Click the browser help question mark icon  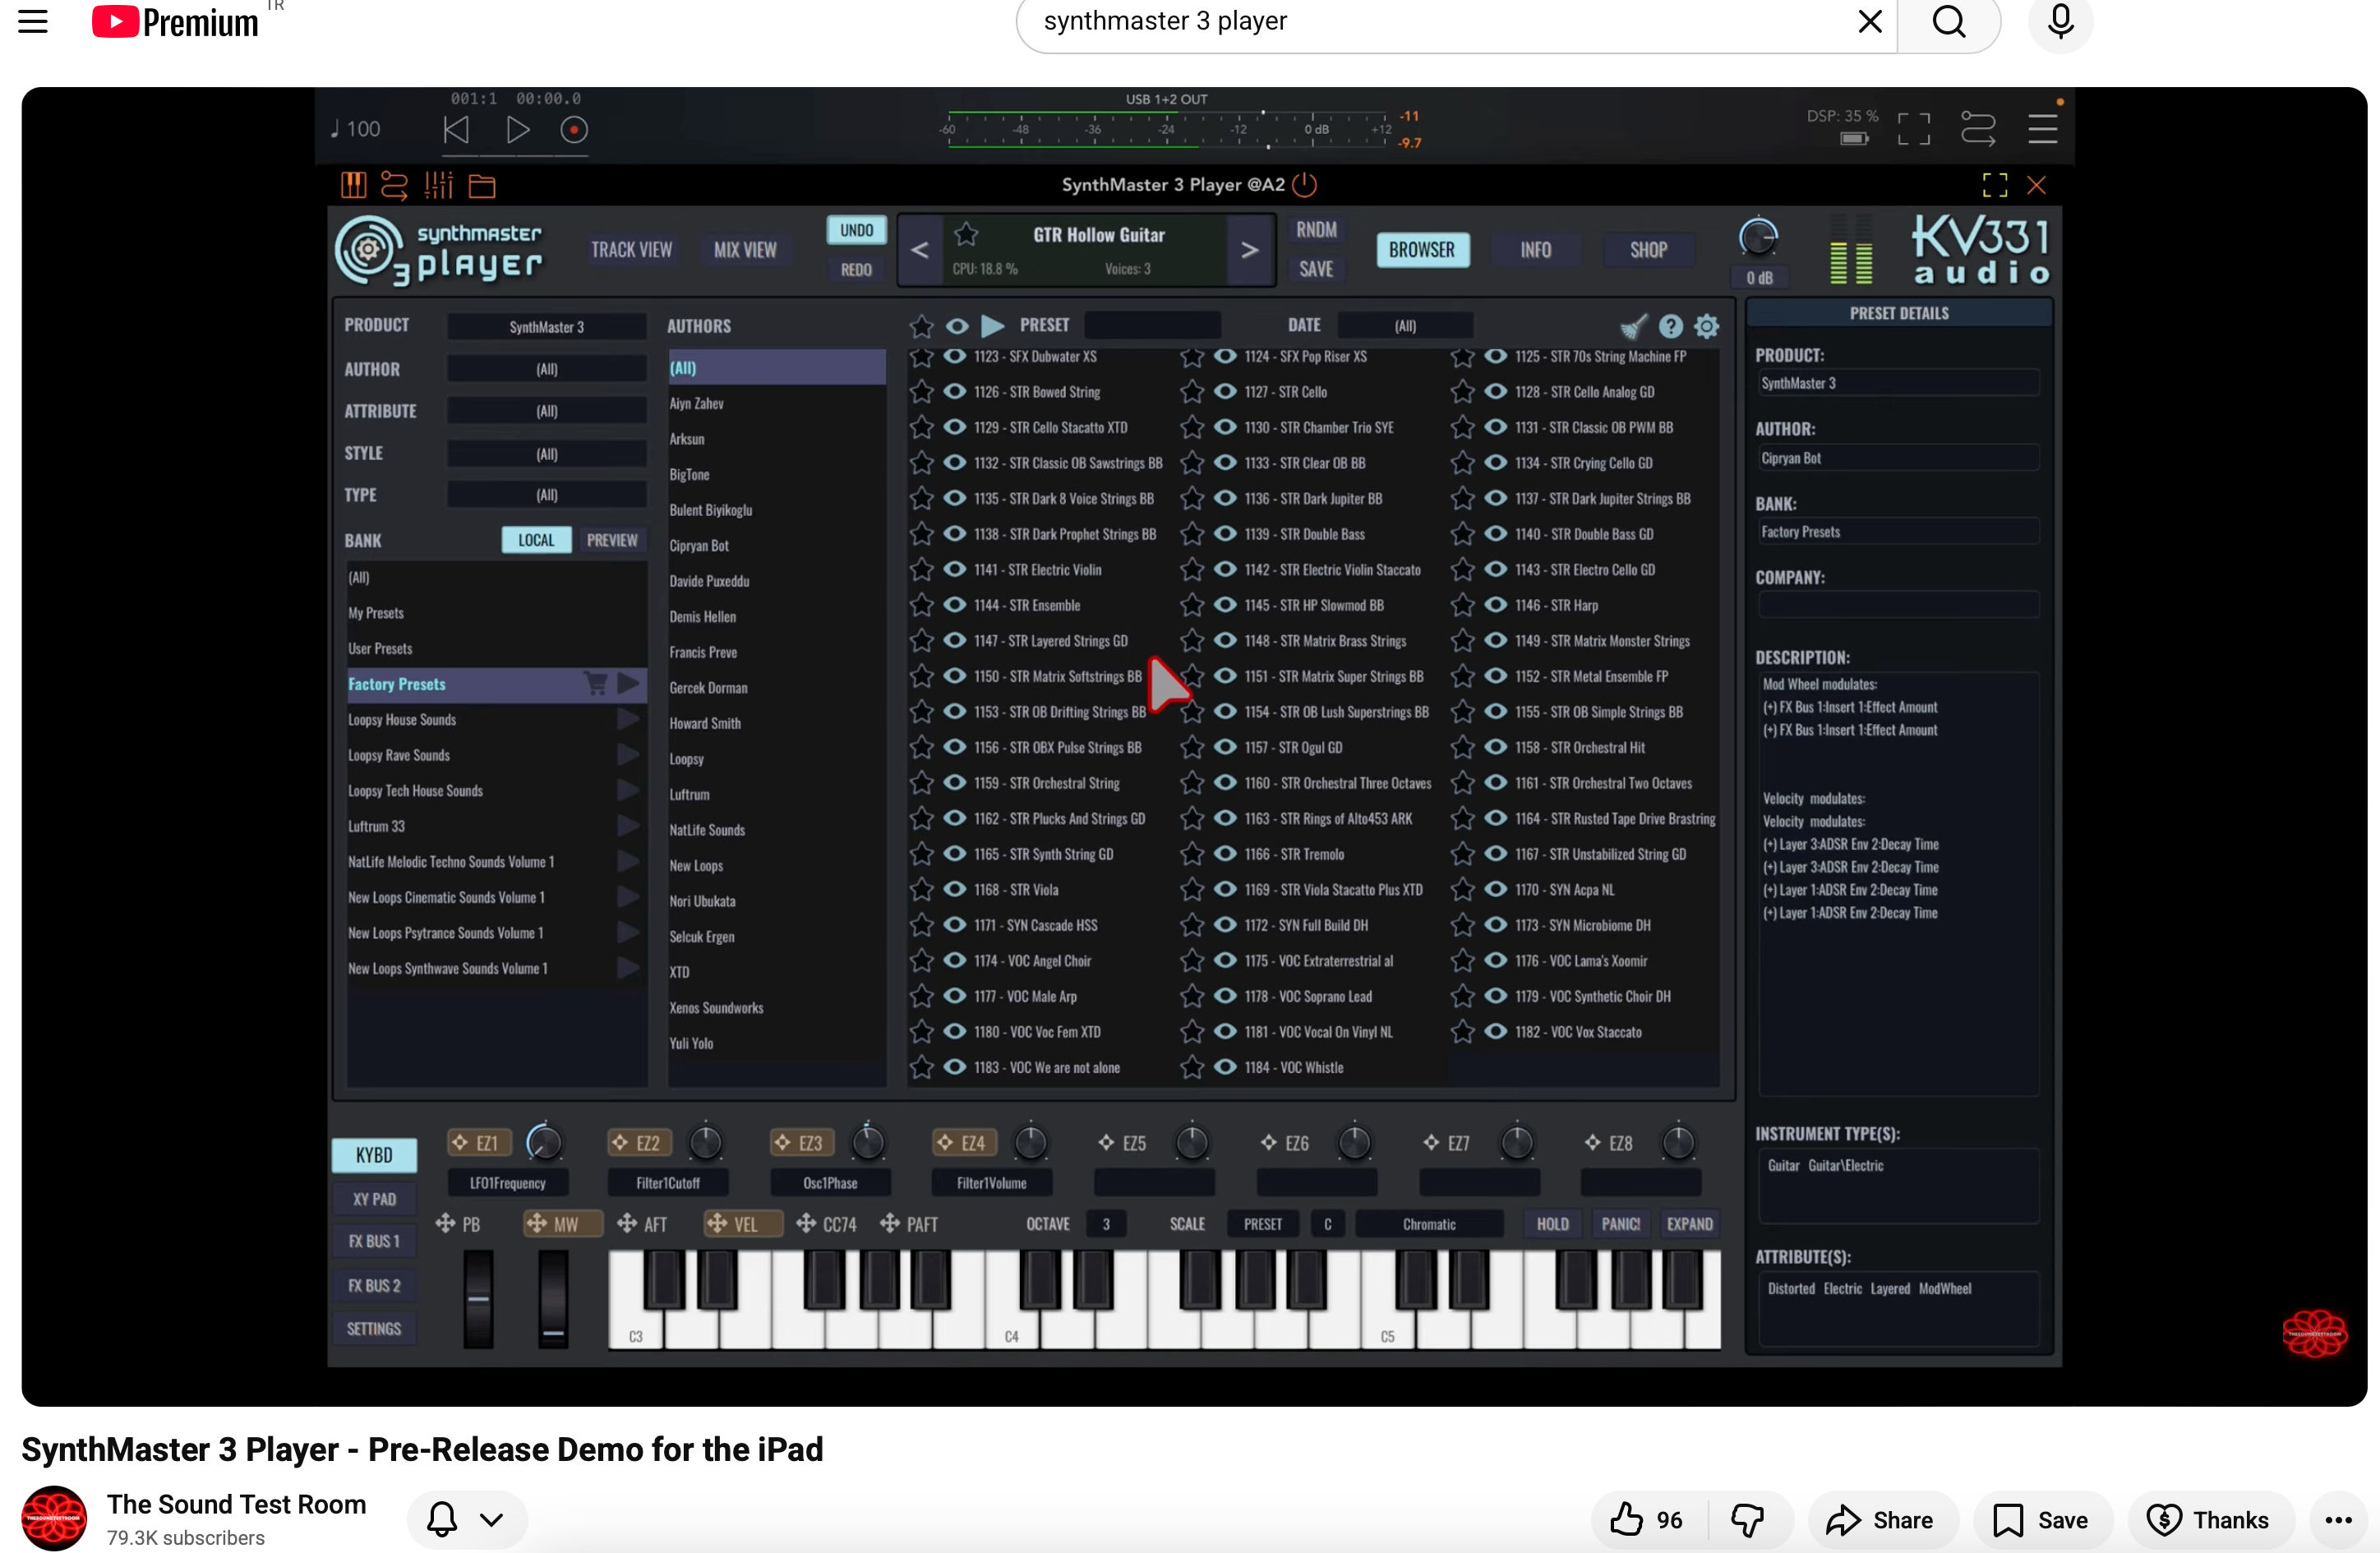pyautogui.click(x=1670, y=326)
